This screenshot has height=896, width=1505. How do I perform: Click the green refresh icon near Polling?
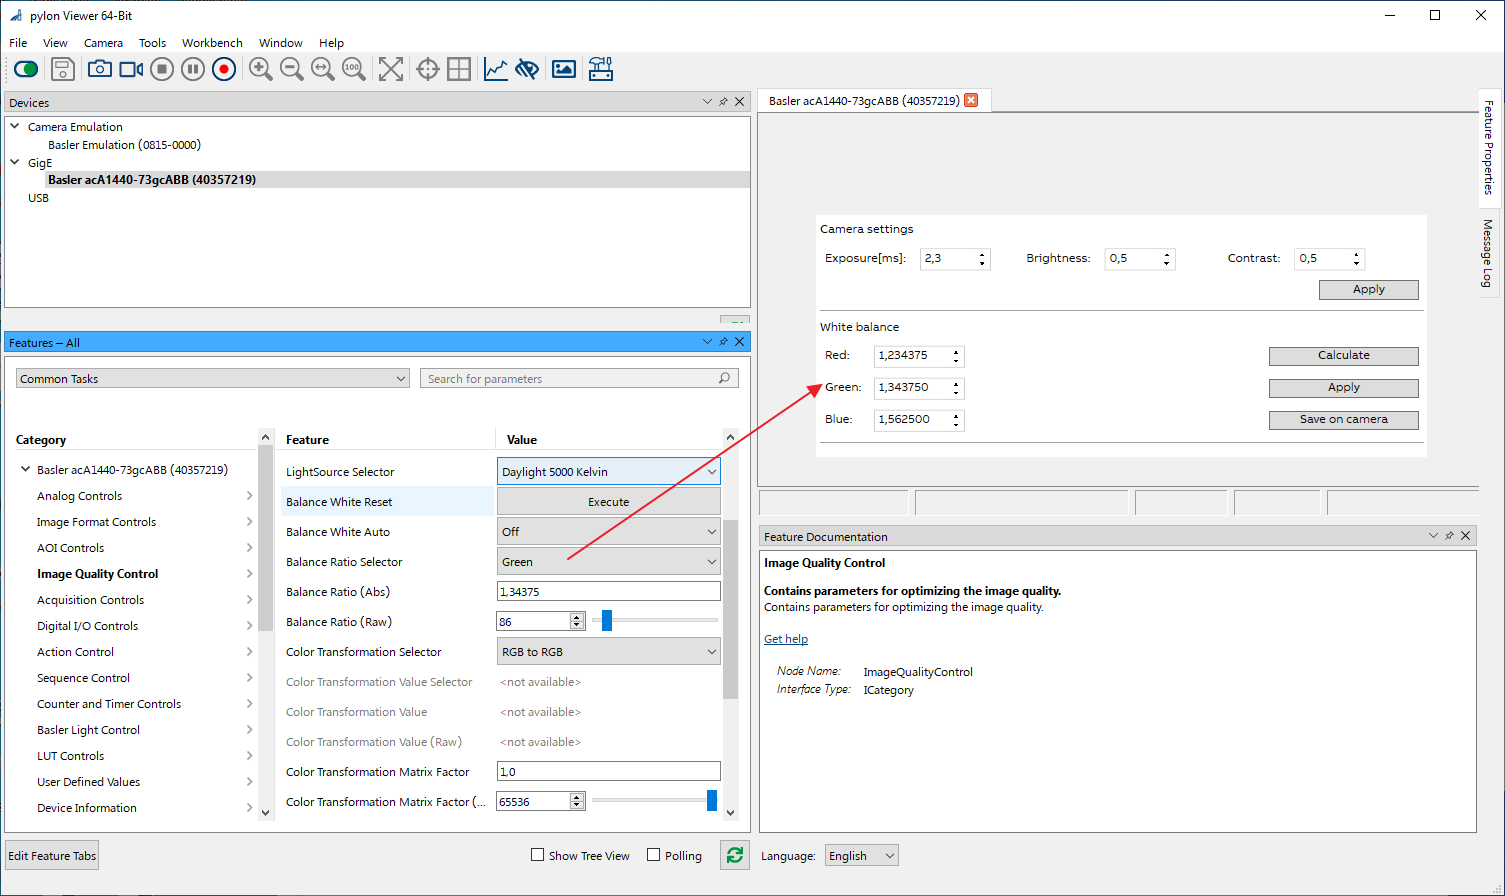[735, 855]
